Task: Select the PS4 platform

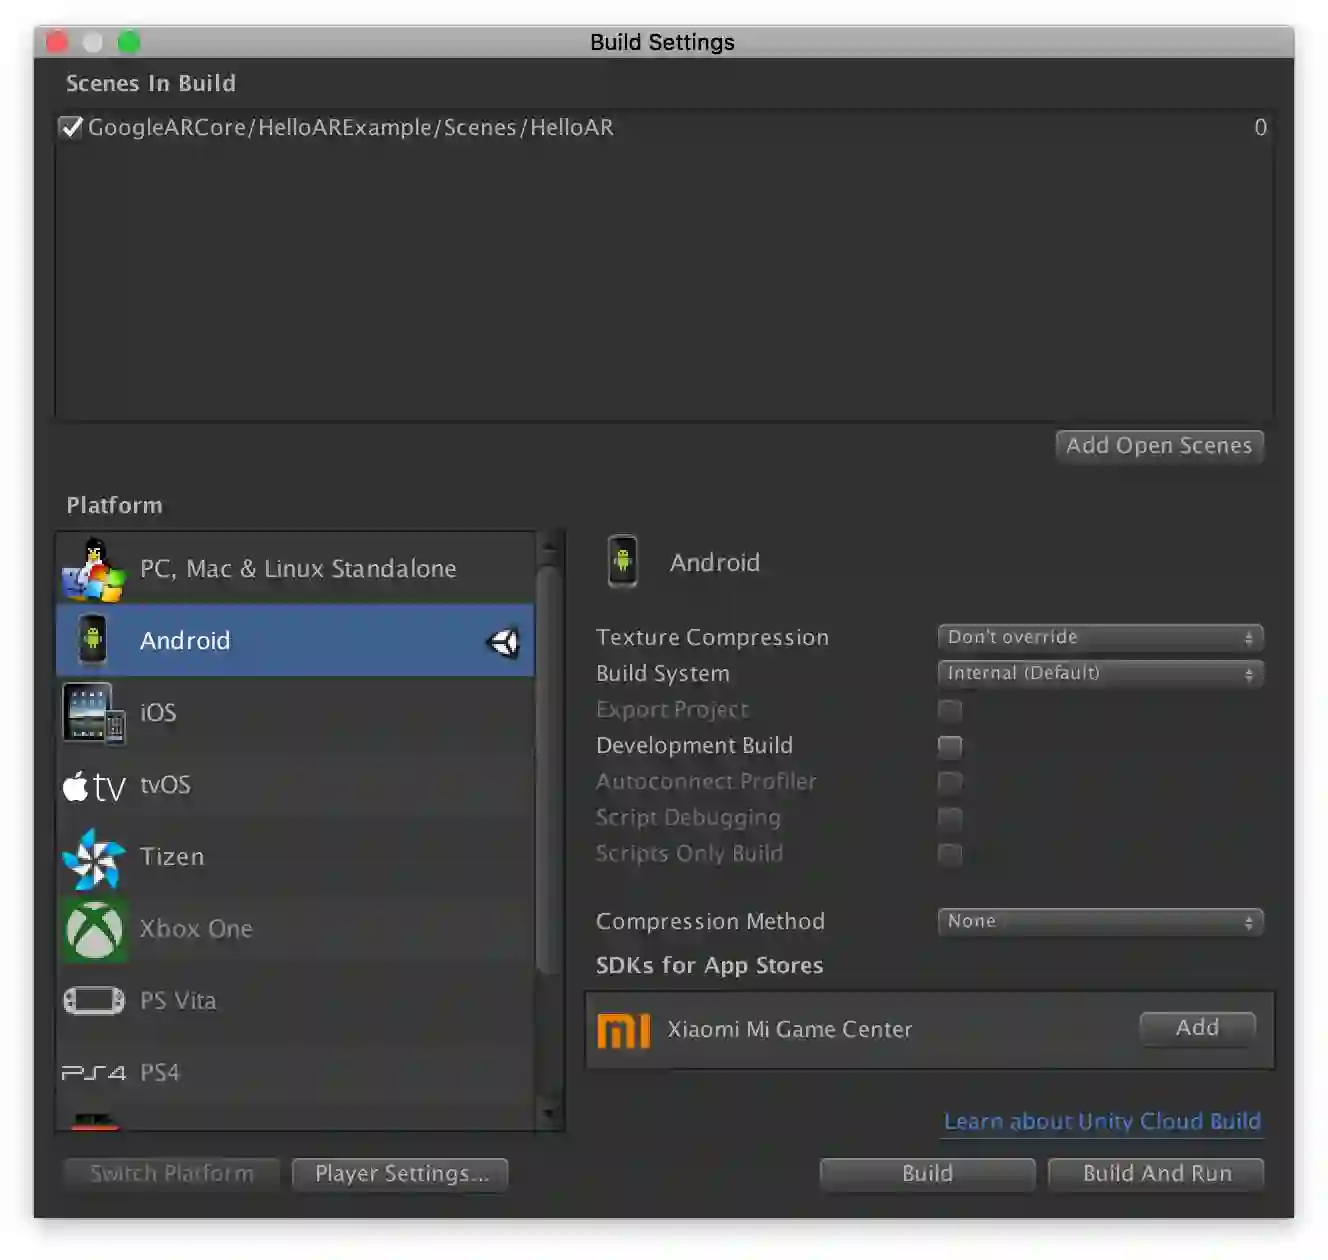Action: [296, 1072]
